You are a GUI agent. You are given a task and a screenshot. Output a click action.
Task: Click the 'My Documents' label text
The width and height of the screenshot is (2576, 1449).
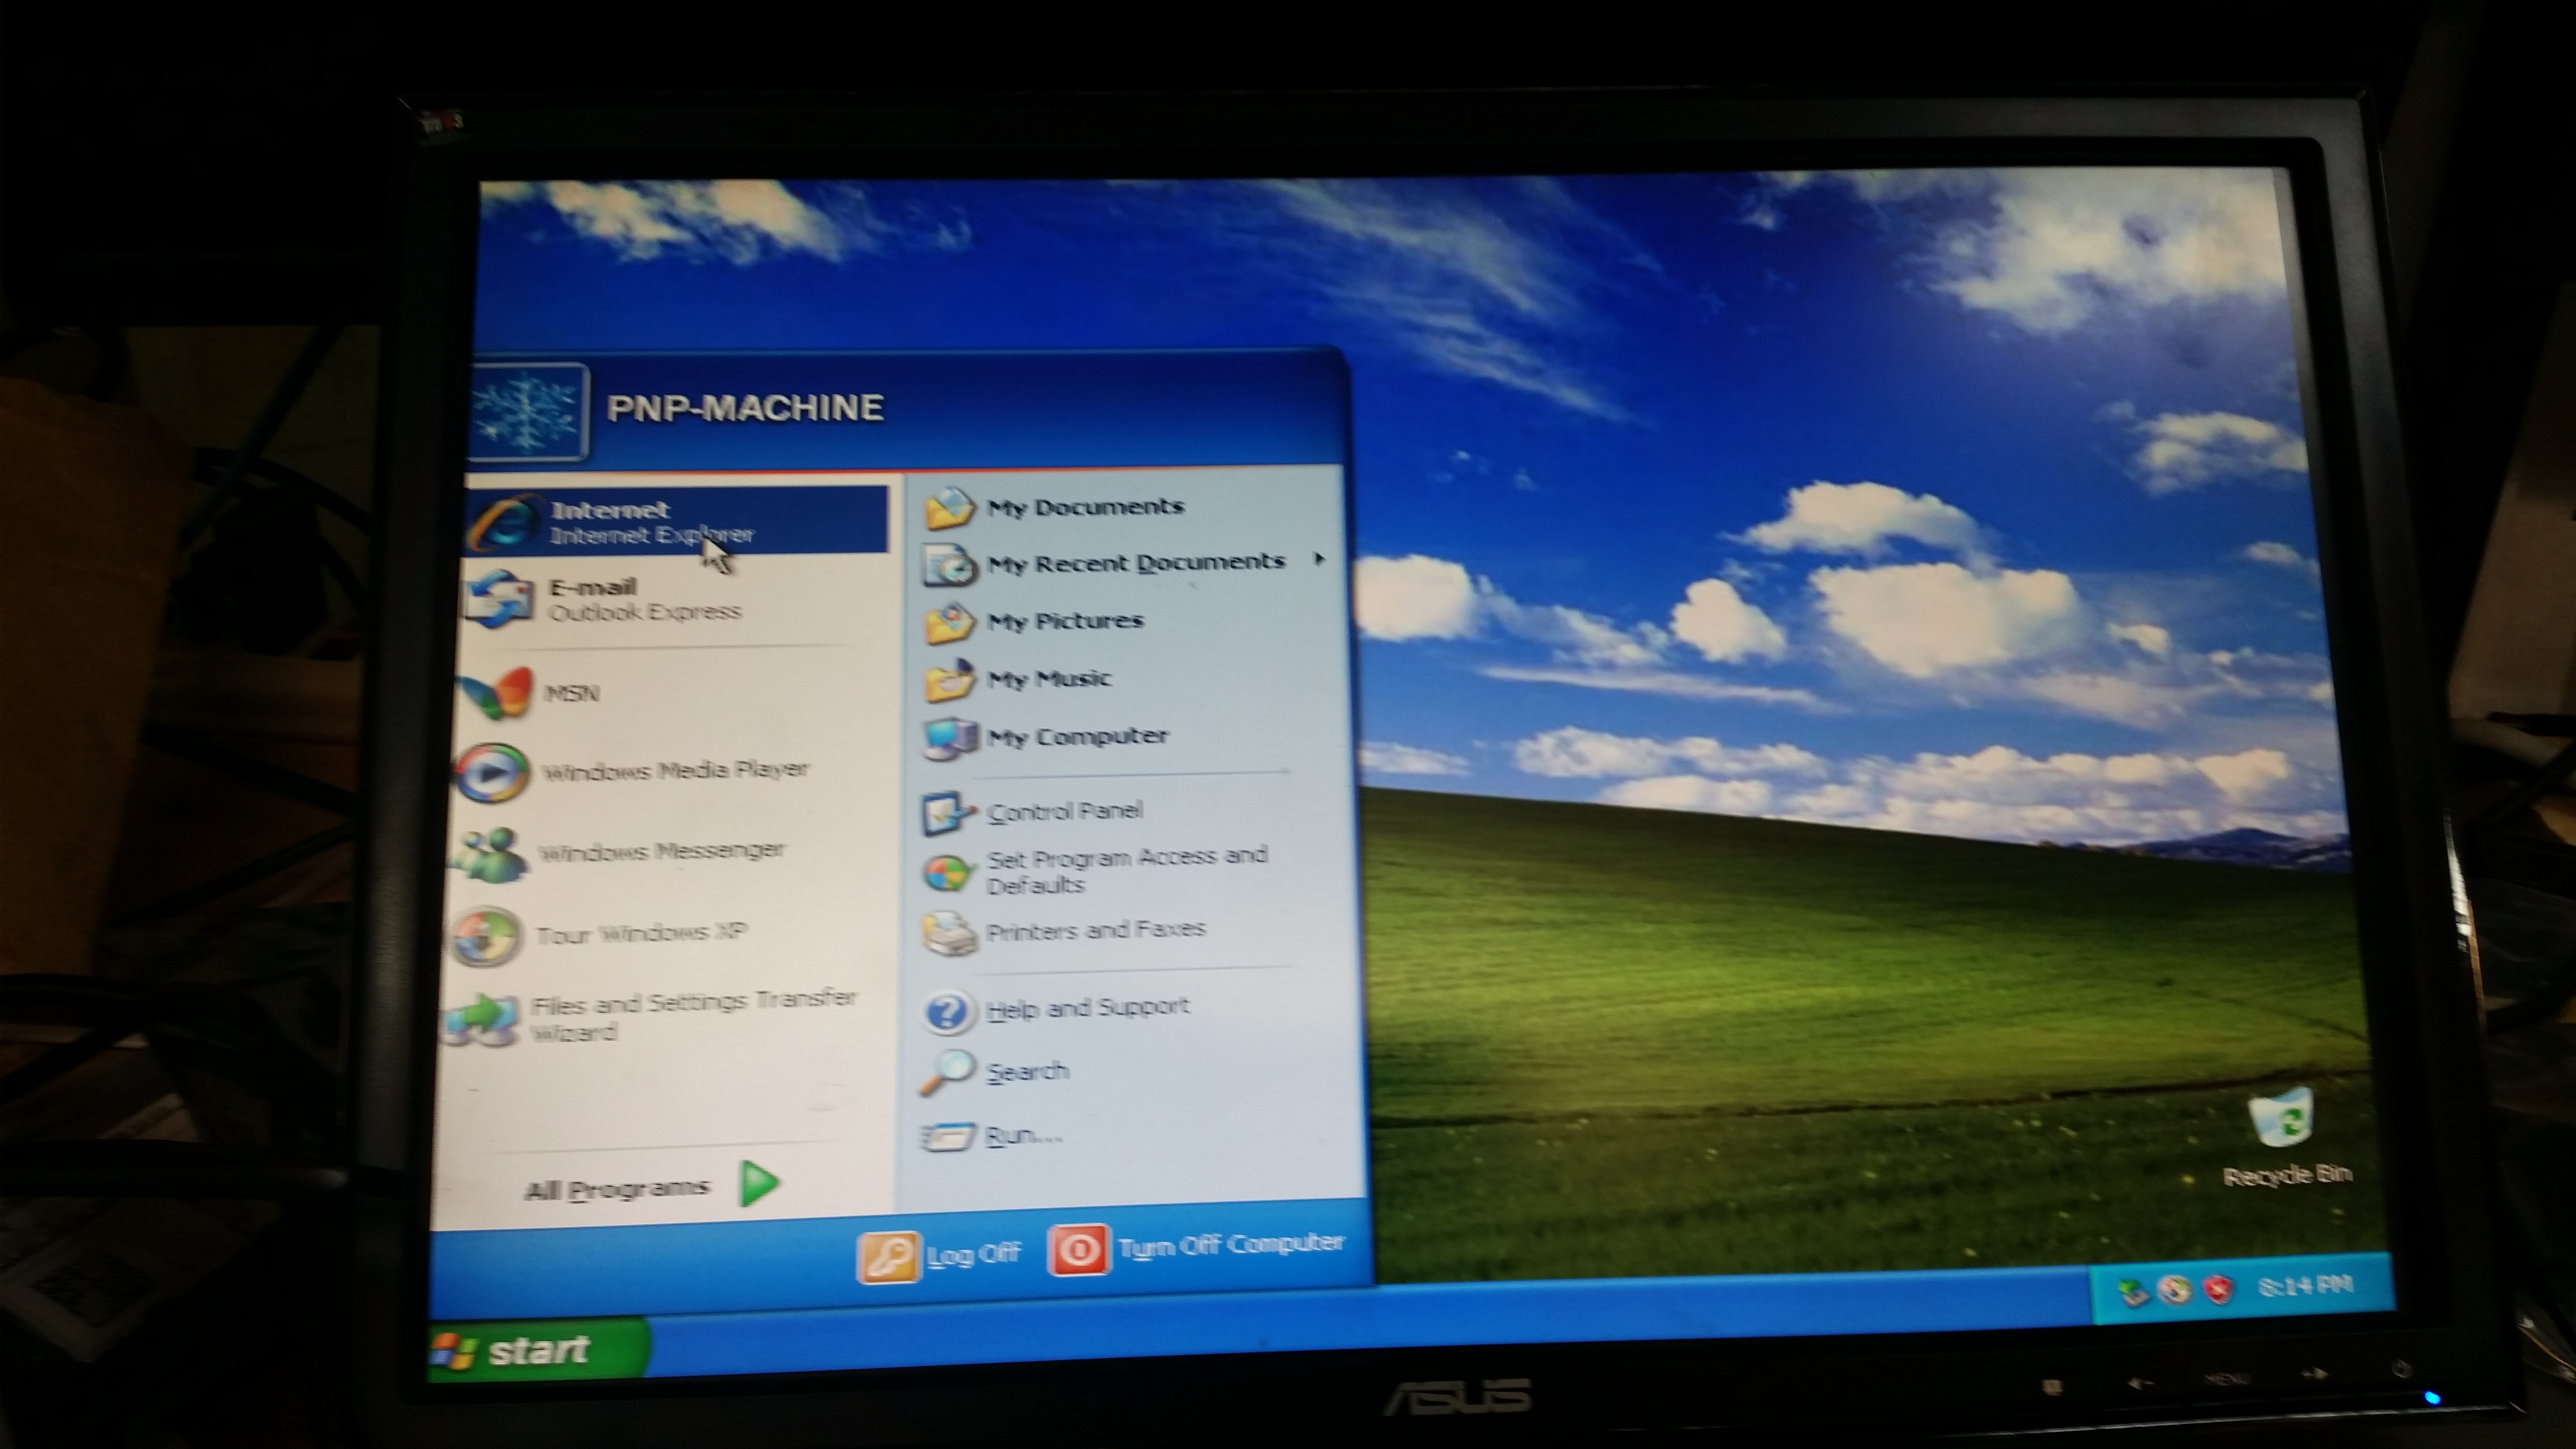[x=1085, y=507]
